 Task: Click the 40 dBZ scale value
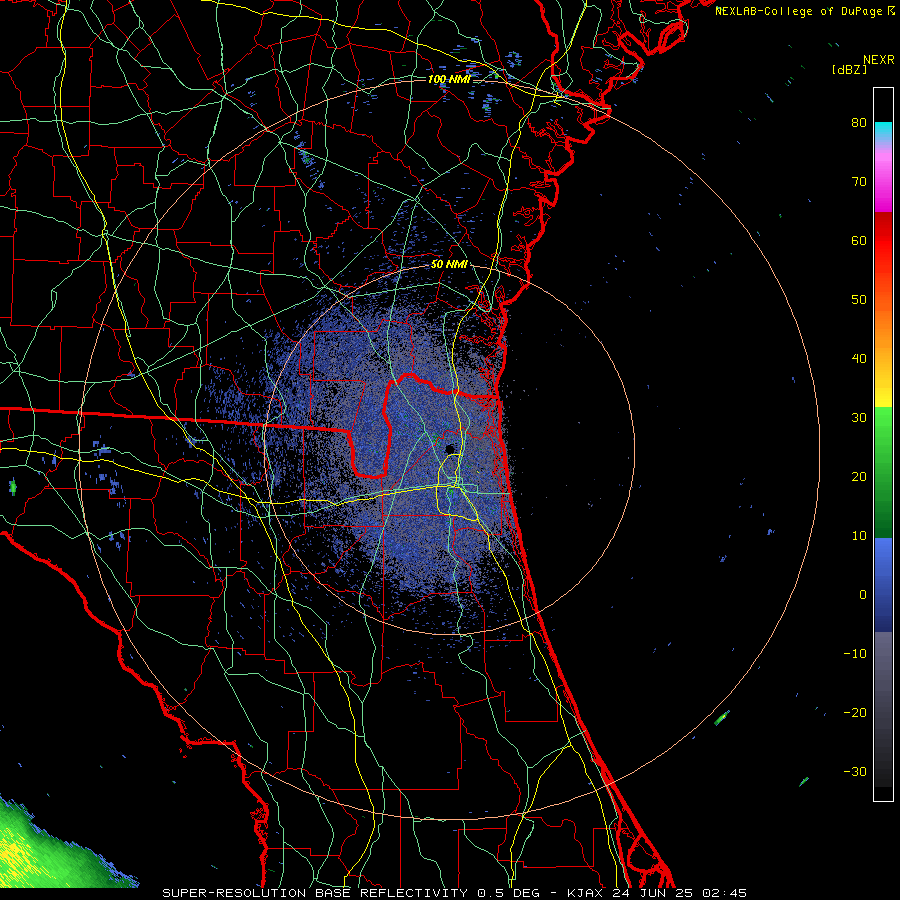pos(859,359)
